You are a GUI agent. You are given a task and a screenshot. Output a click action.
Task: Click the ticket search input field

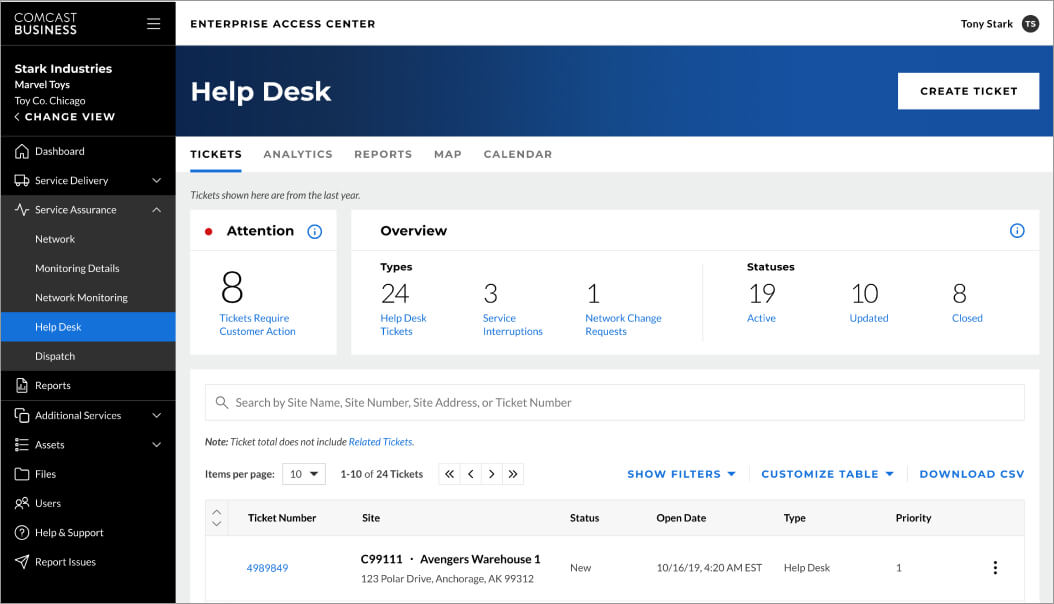pyautogui.click(x=614, y=403)
